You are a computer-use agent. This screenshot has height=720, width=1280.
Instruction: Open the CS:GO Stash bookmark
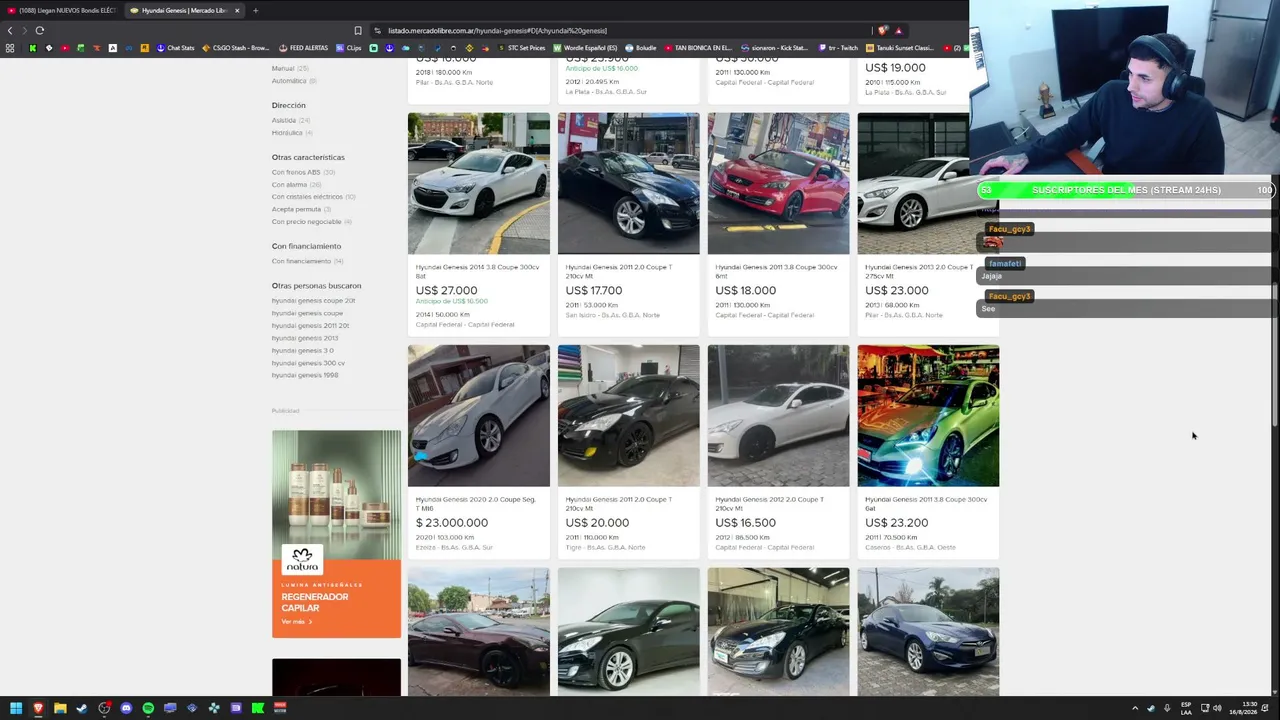click(236, 48)
